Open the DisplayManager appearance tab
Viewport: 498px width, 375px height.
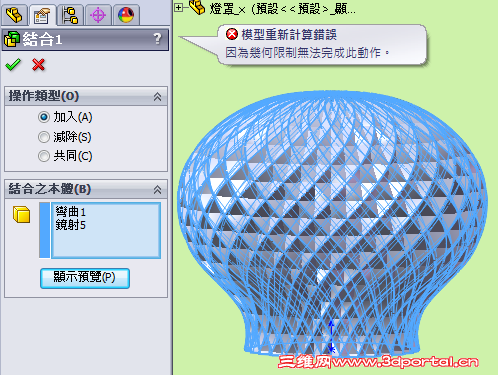(126, 15)
